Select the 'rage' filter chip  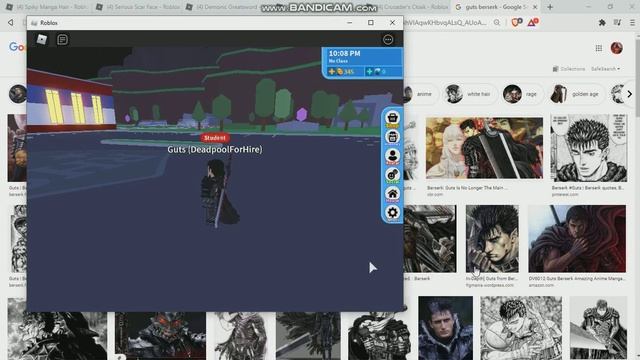pyautogui.click(x=522, y=94)
